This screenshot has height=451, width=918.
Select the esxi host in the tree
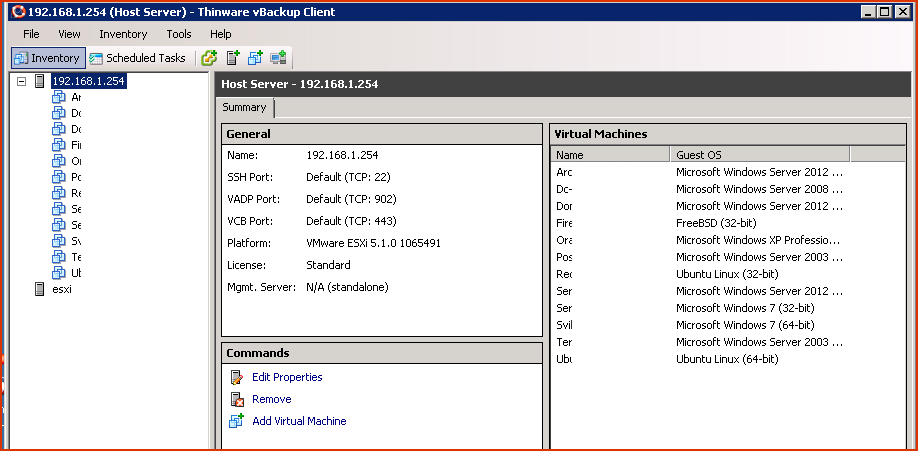click(62, 289)
